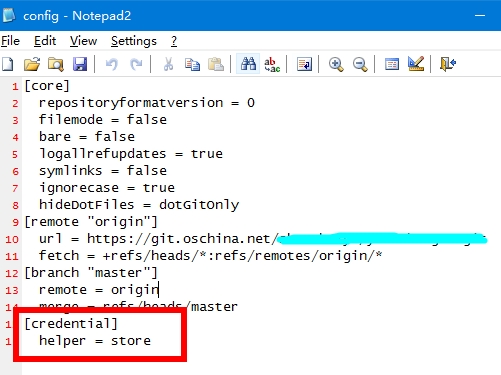The image size is (501, 375).
Task: Minimize the Notepad2 window
Action: coord(480,15)
